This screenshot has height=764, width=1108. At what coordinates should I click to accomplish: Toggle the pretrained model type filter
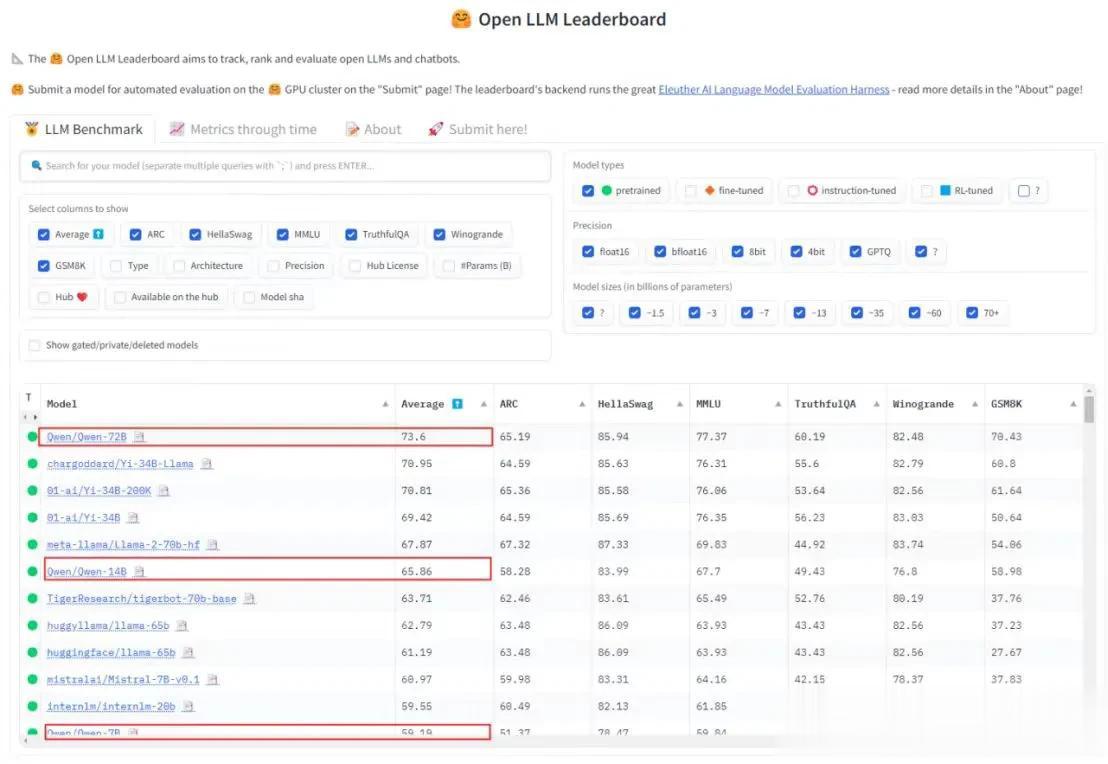point(588,191)
